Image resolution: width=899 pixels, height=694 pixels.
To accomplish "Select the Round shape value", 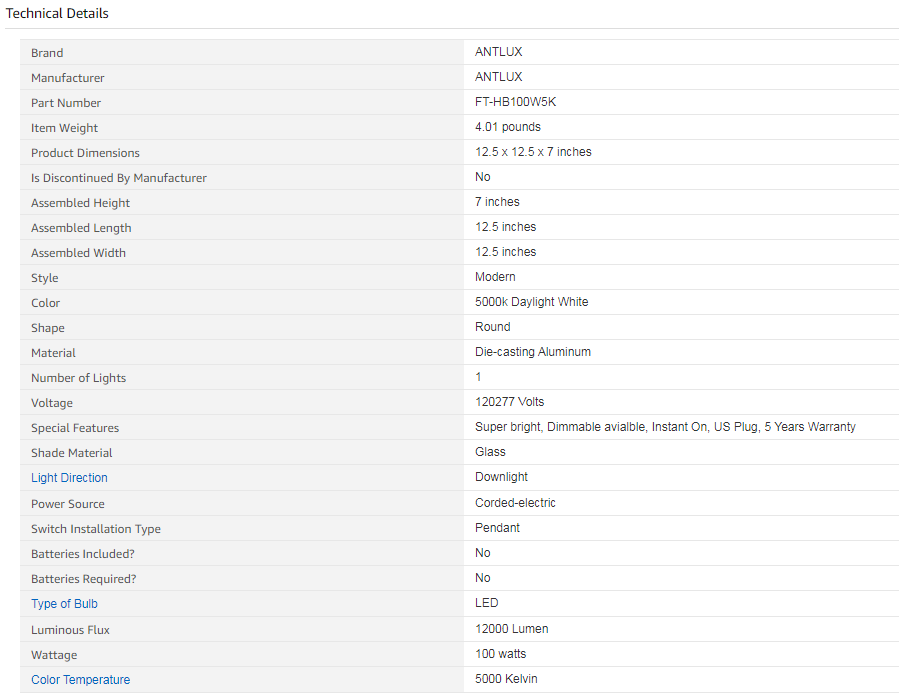I will coord(493,327).
